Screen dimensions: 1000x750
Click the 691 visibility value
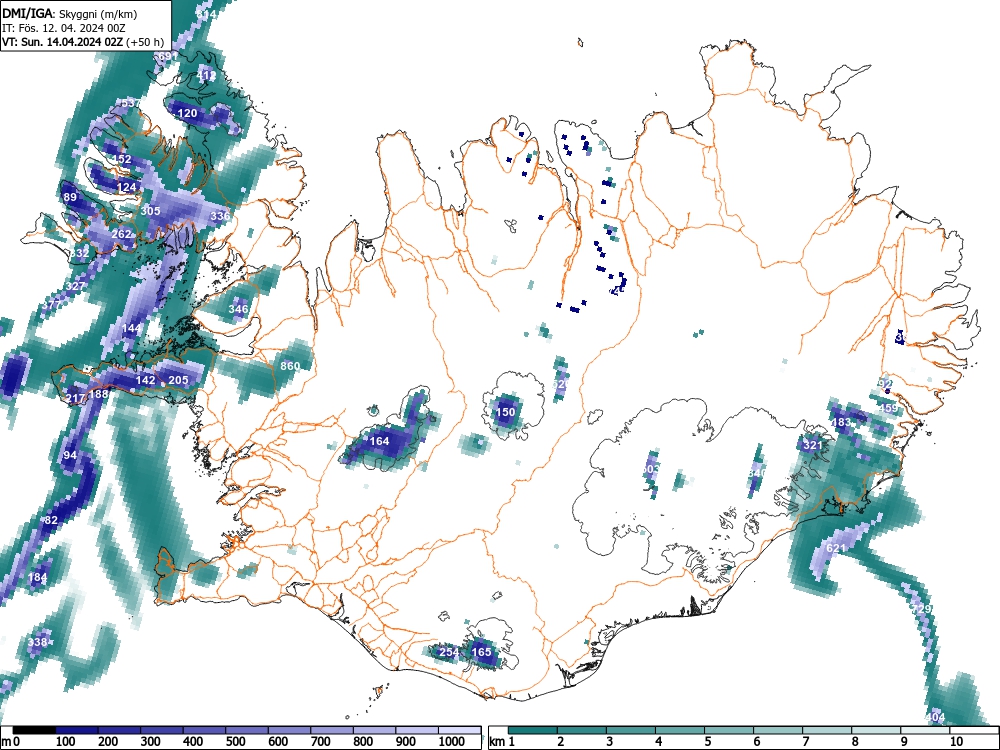point(168,57)
